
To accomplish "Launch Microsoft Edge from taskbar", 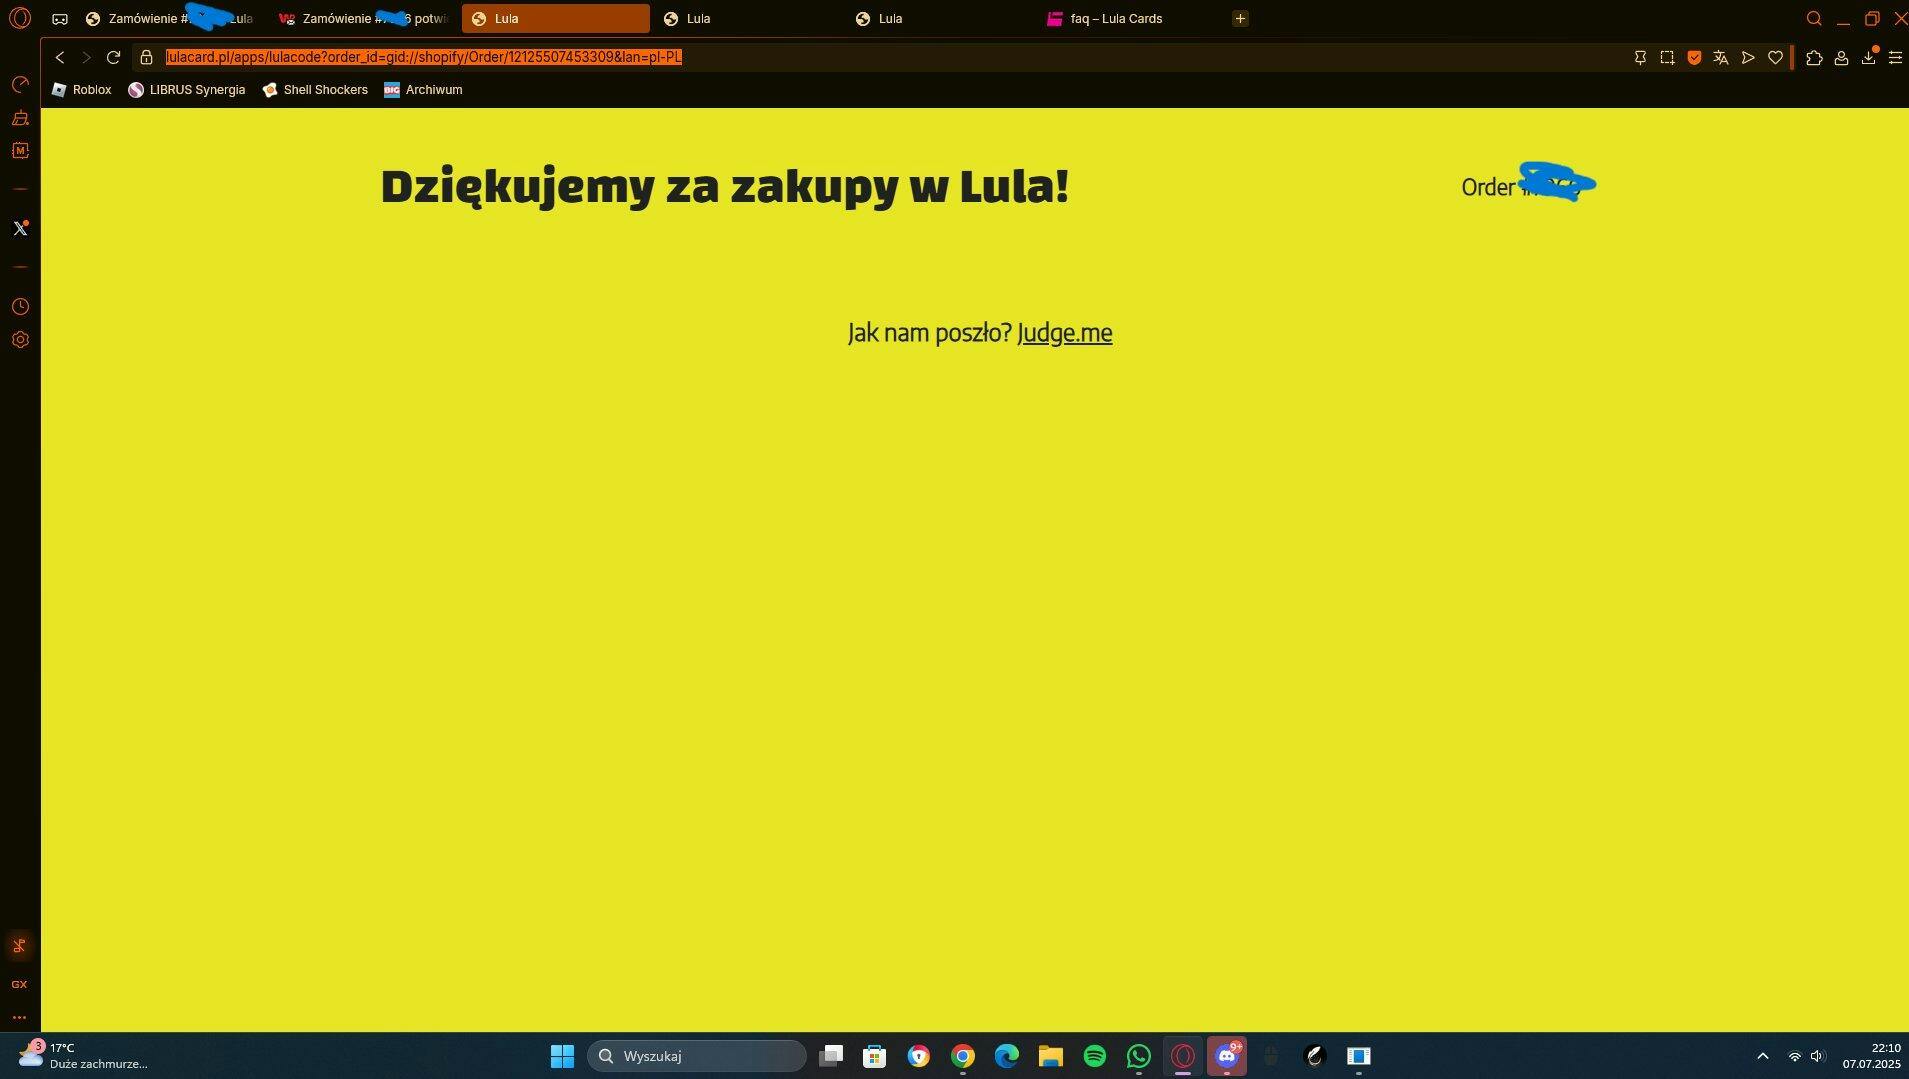I will click(x=1007, y=1056).
